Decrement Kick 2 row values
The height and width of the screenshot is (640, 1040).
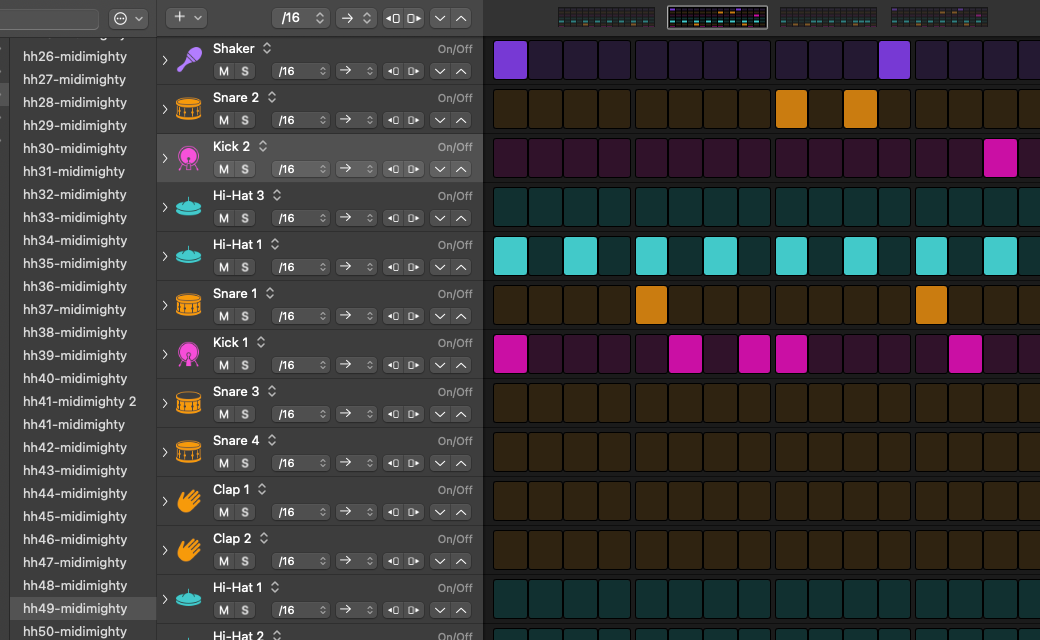click(x=440, y=169)
